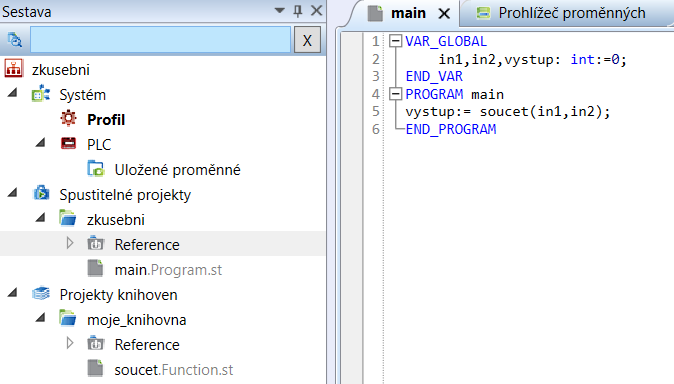
Task: Click the Systém node icon
Action: (41, 93)
